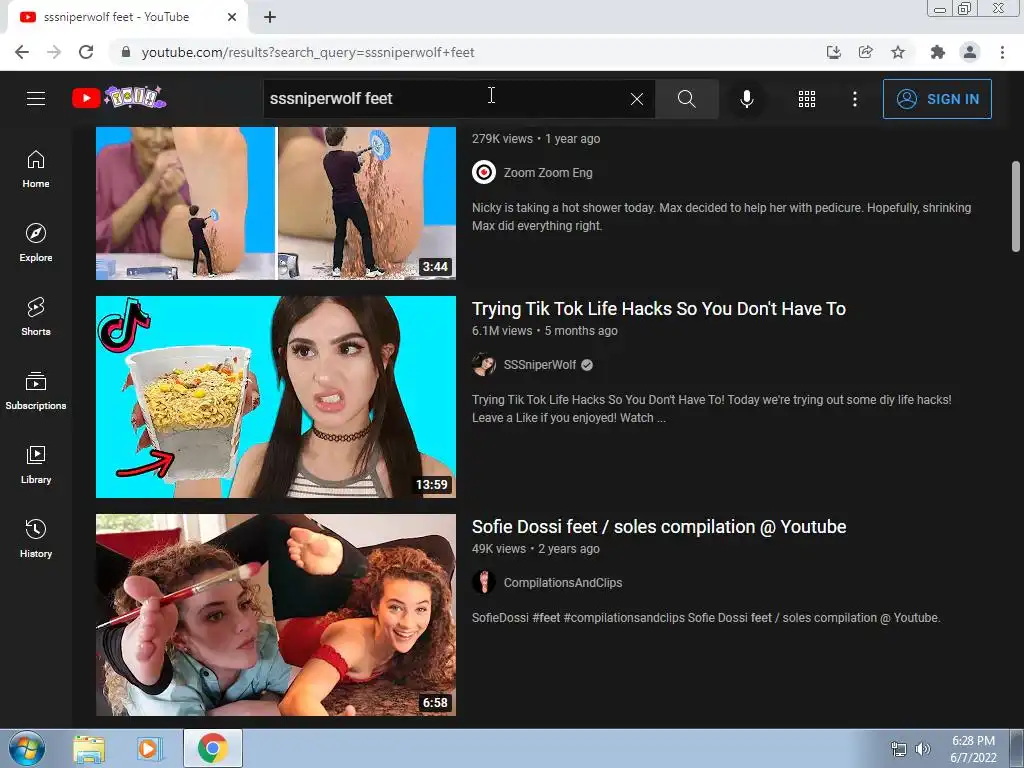Close the sssniperwolf feet tab
The image size is (1024, 768).
232,17
